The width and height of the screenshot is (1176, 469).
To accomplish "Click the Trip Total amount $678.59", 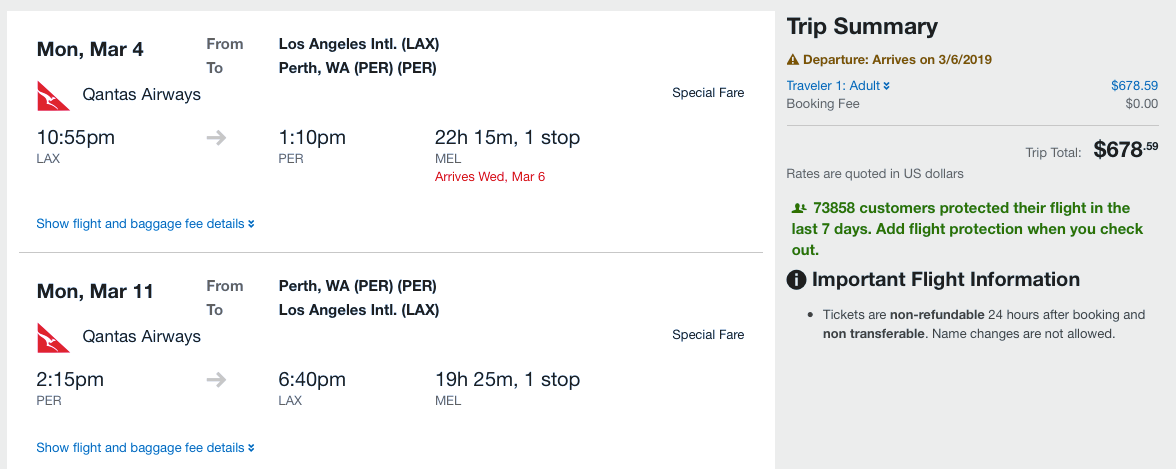I will click(x=1125, y=150).
